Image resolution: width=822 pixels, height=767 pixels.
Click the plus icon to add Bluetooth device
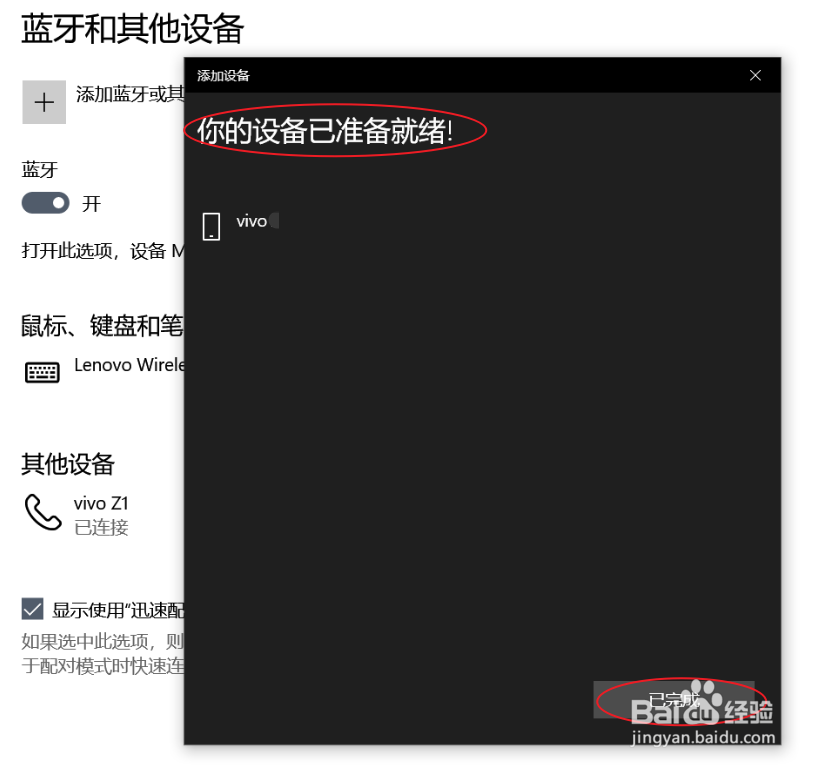click(x=44, y=102)
